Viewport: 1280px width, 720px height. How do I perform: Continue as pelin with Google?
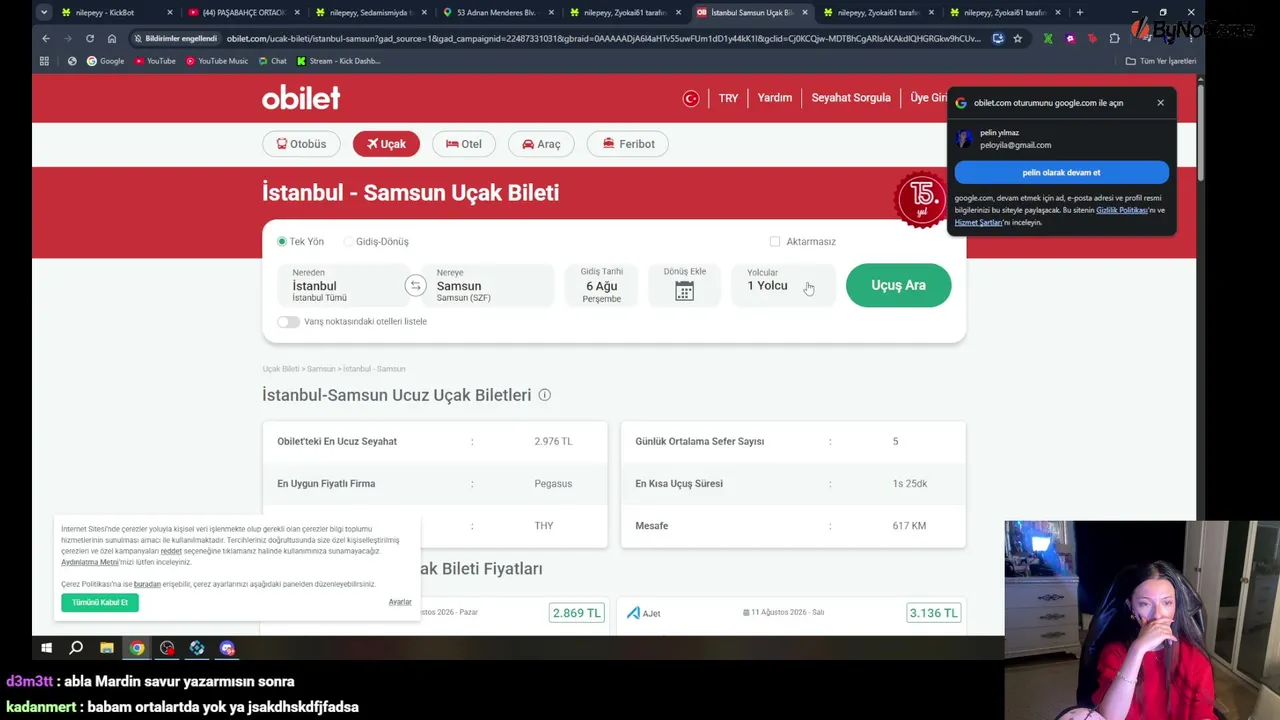point(1061,172)
